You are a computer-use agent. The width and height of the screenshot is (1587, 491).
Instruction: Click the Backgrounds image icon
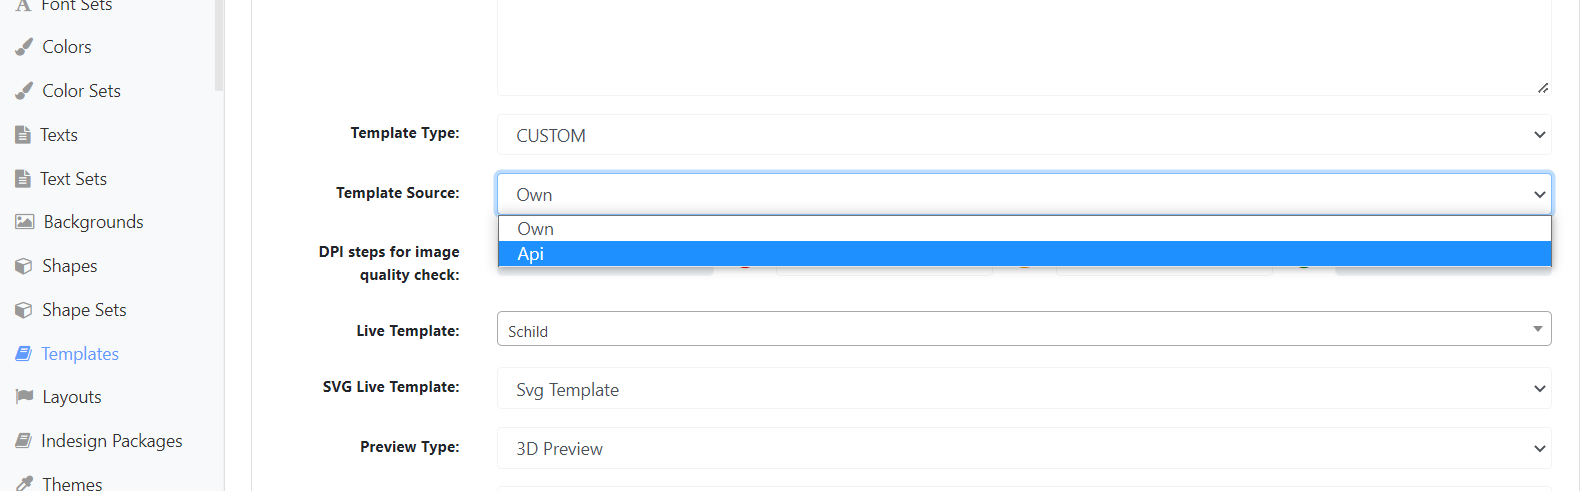pyautogui.click(x=25, y=222)
